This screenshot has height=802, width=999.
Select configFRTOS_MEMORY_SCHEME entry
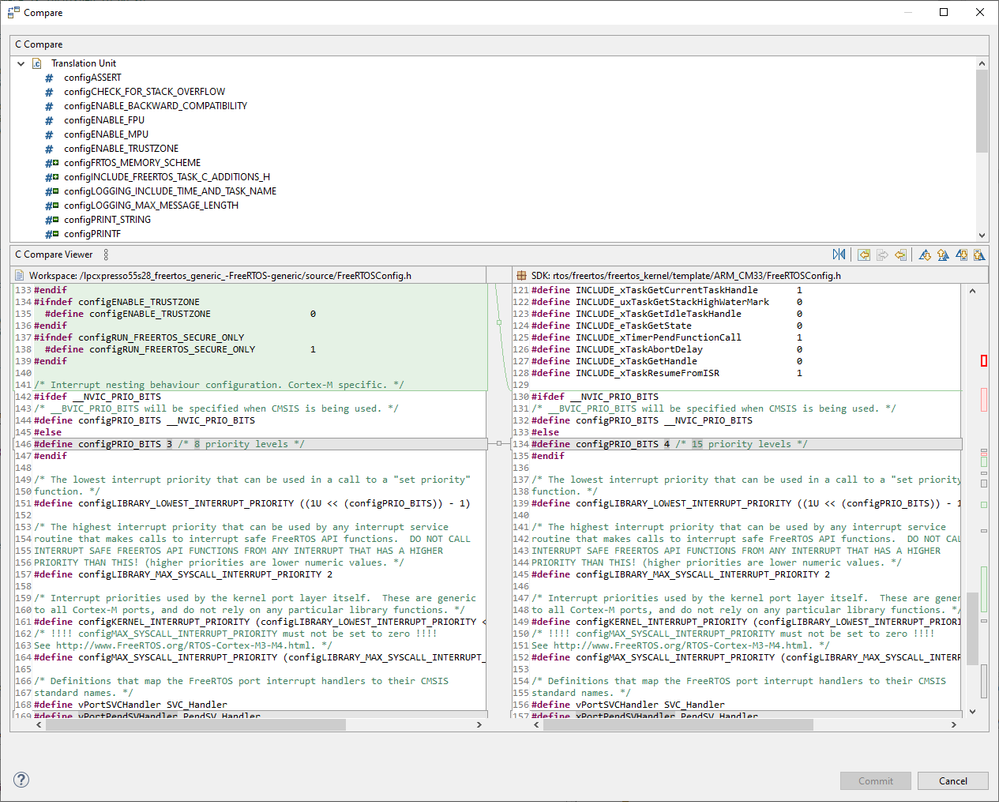click(132, 163)
